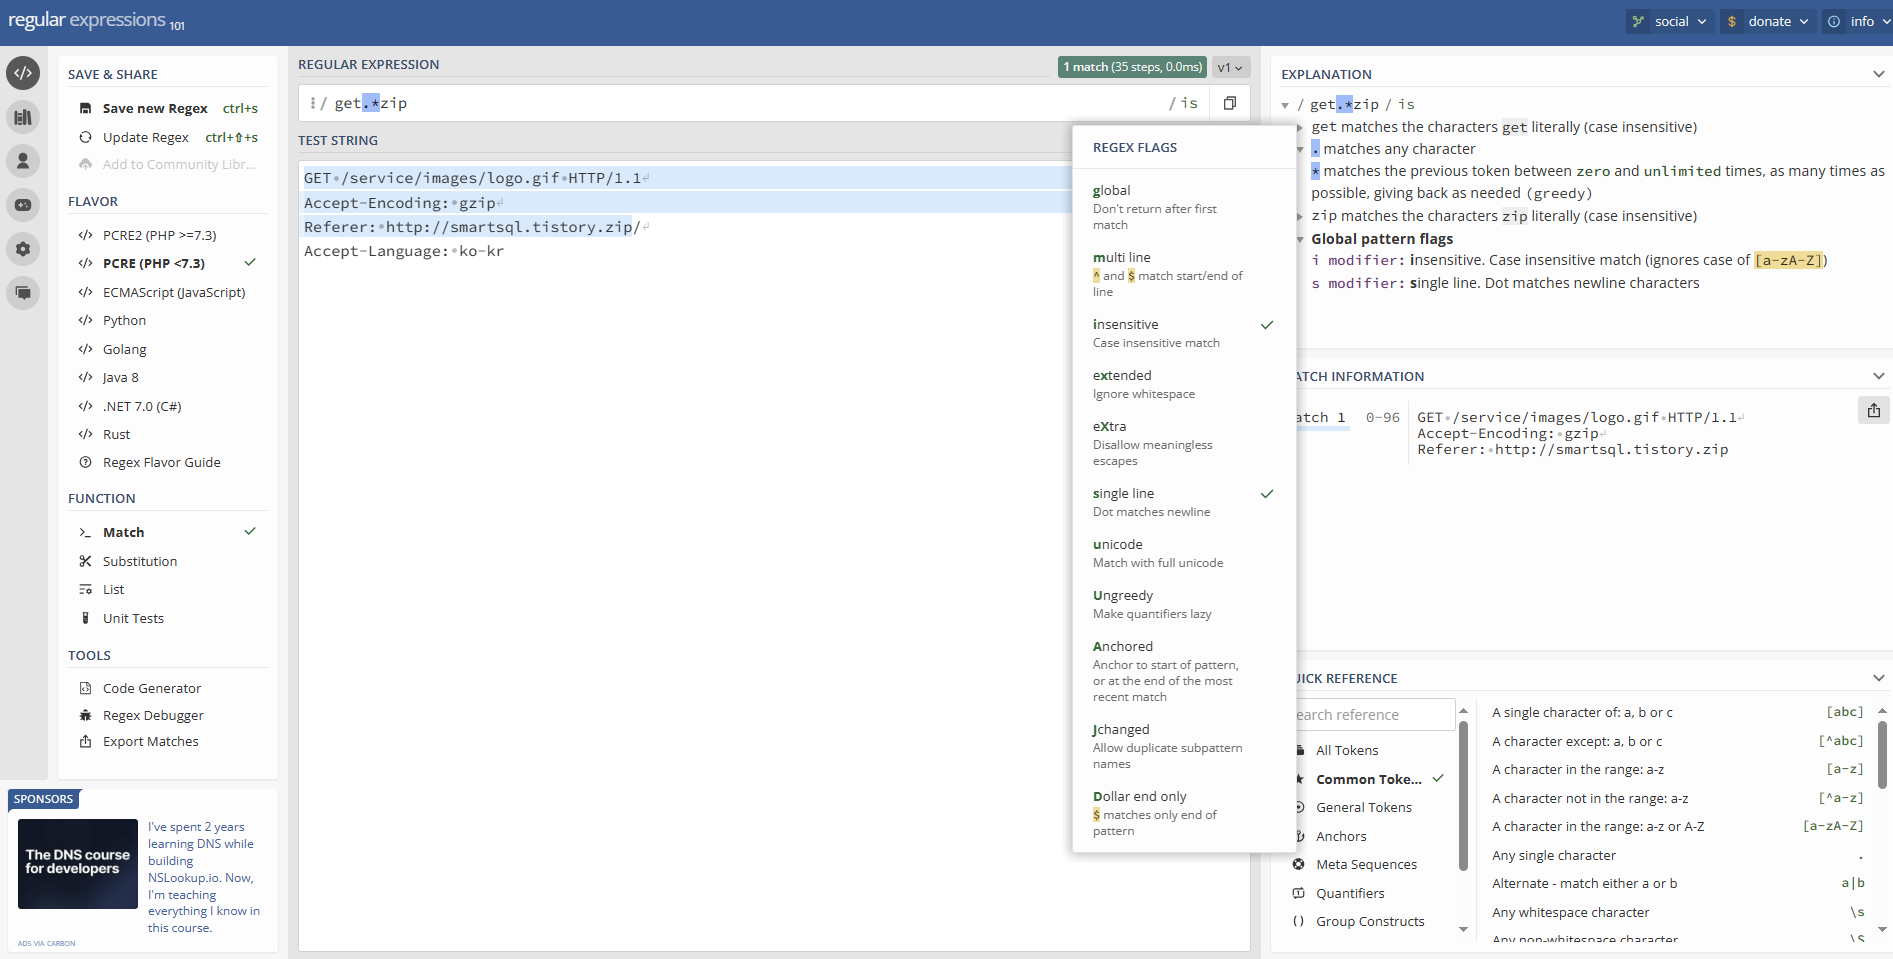
Task: Click the 1 match result badge
Action: pos(1132,67)
